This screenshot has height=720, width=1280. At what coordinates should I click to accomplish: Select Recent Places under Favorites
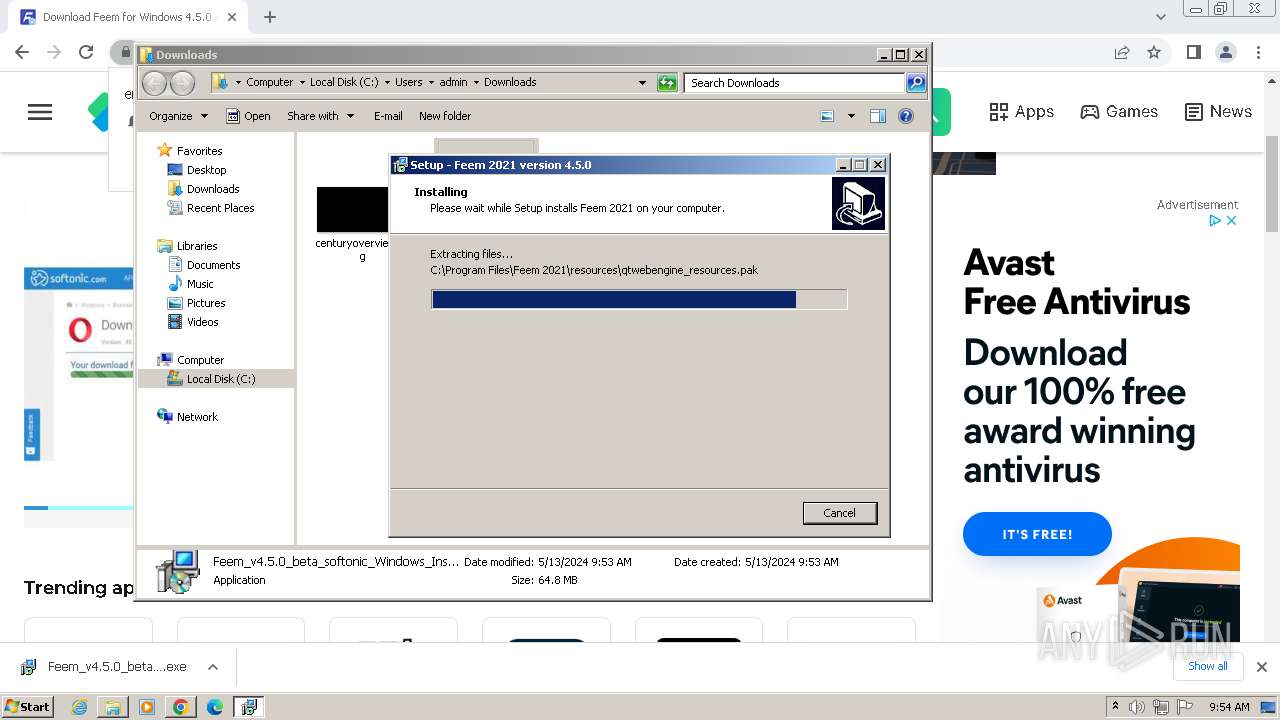pyautogui.click(x=220, y=208)
